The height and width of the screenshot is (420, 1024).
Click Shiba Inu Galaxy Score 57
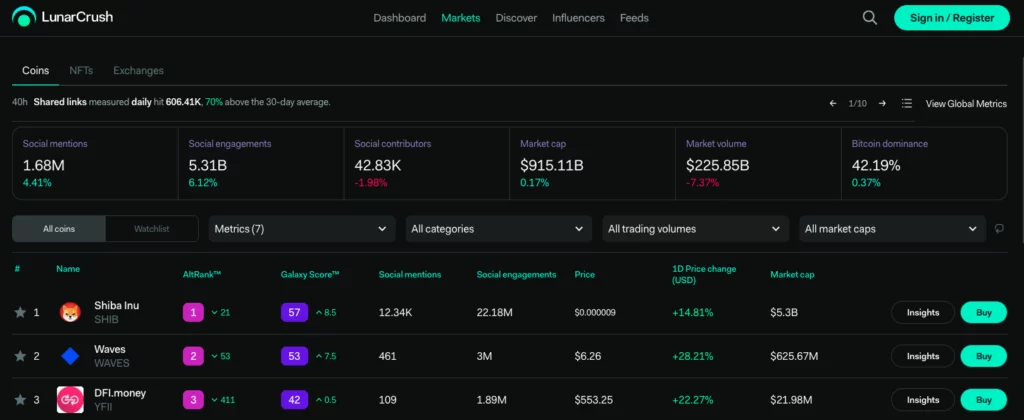pyautogui.click(x=294, y=312)
